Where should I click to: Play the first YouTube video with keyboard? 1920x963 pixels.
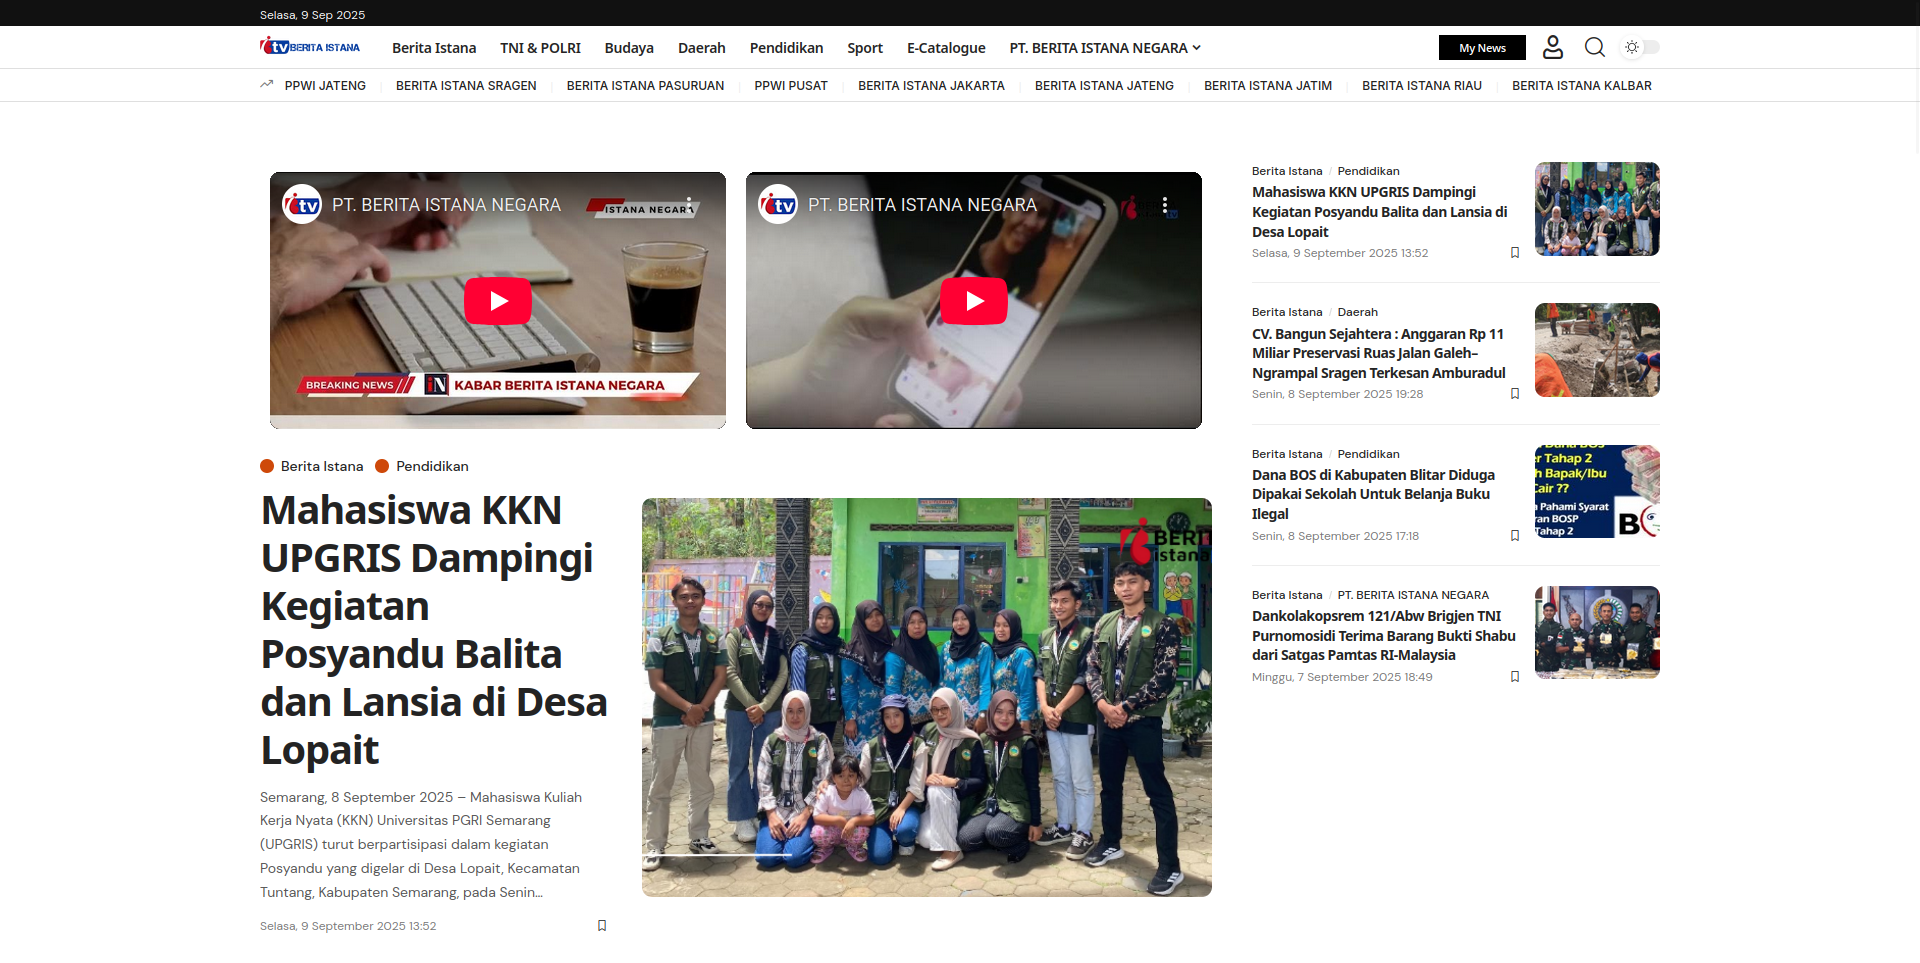click(498, 301)
